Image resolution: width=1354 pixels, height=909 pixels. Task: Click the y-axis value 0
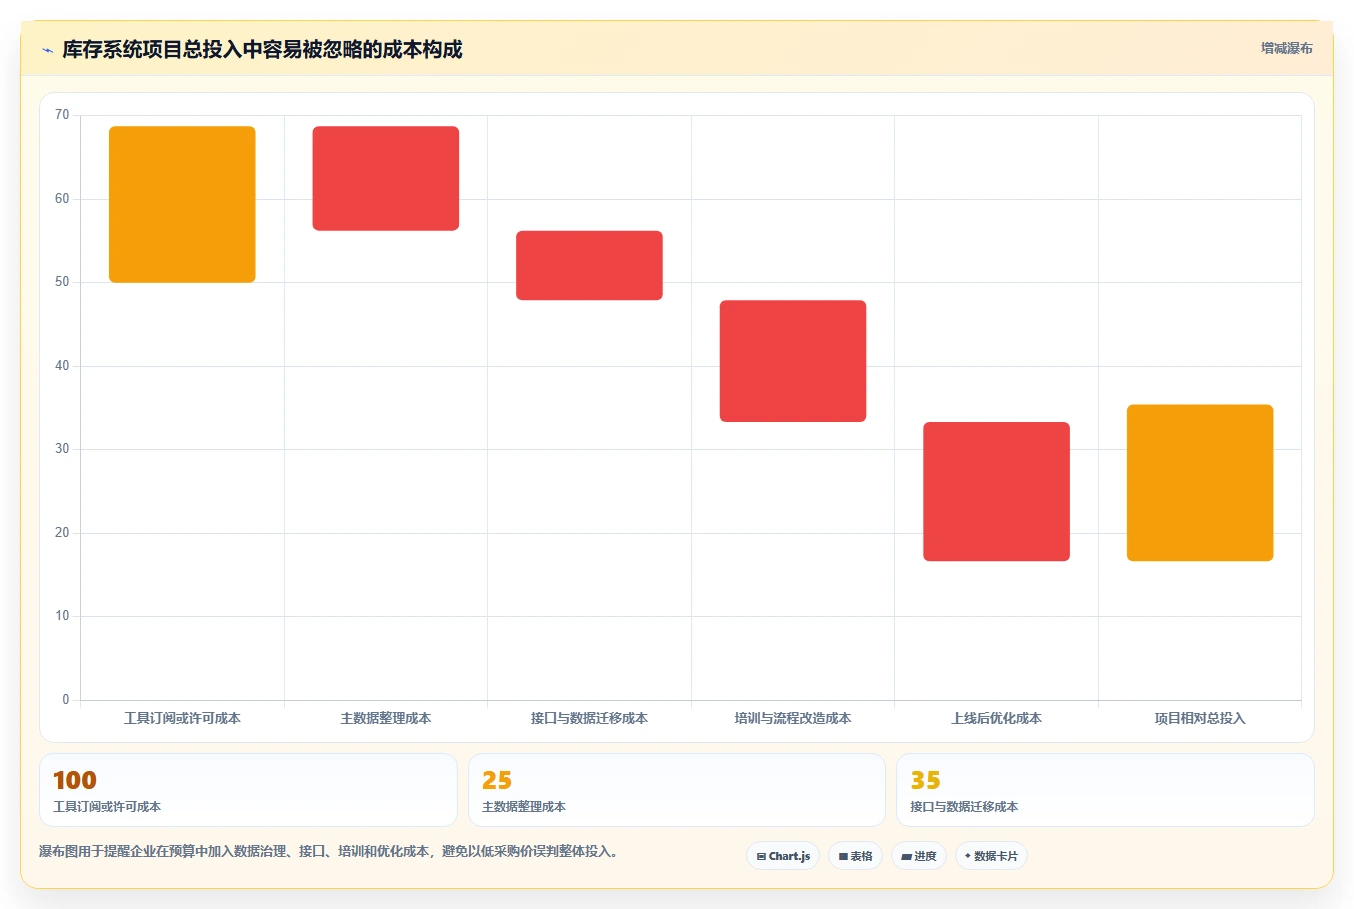(66, 700)
